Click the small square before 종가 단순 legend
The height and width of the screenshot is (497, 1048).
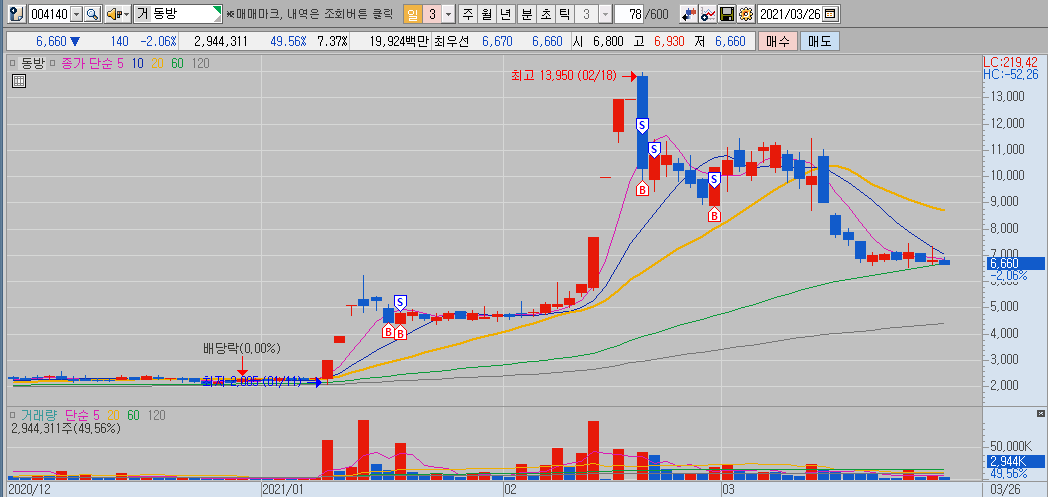pyautogui.click(x=53, y=63)
